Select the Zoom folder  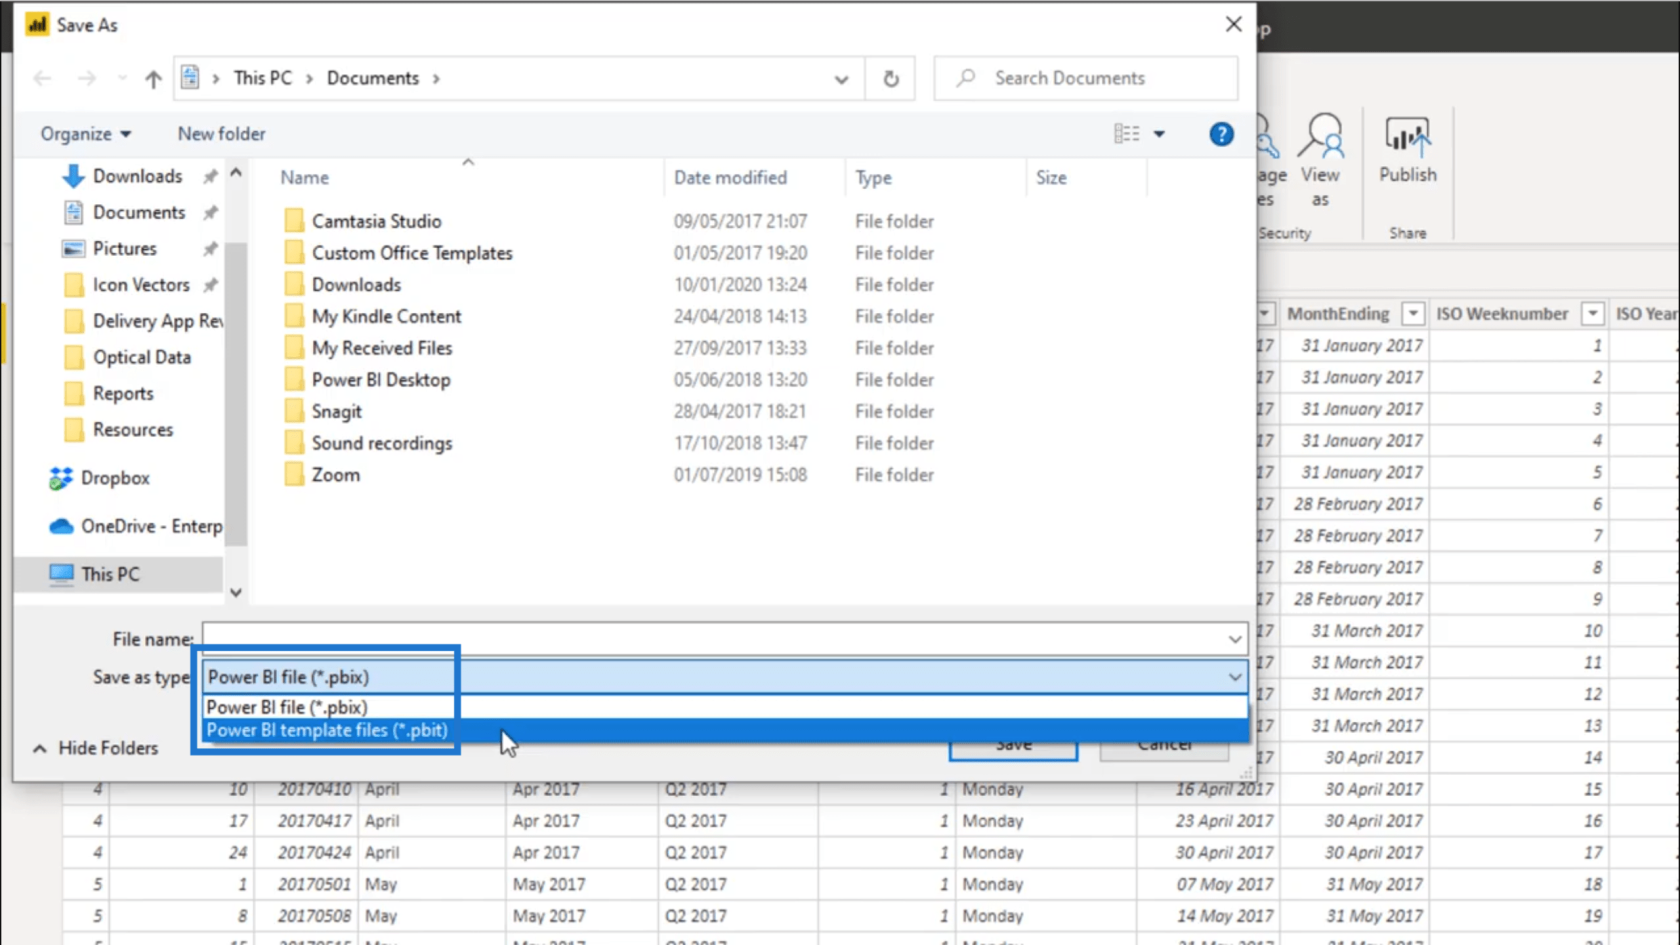tap(335, 475)
